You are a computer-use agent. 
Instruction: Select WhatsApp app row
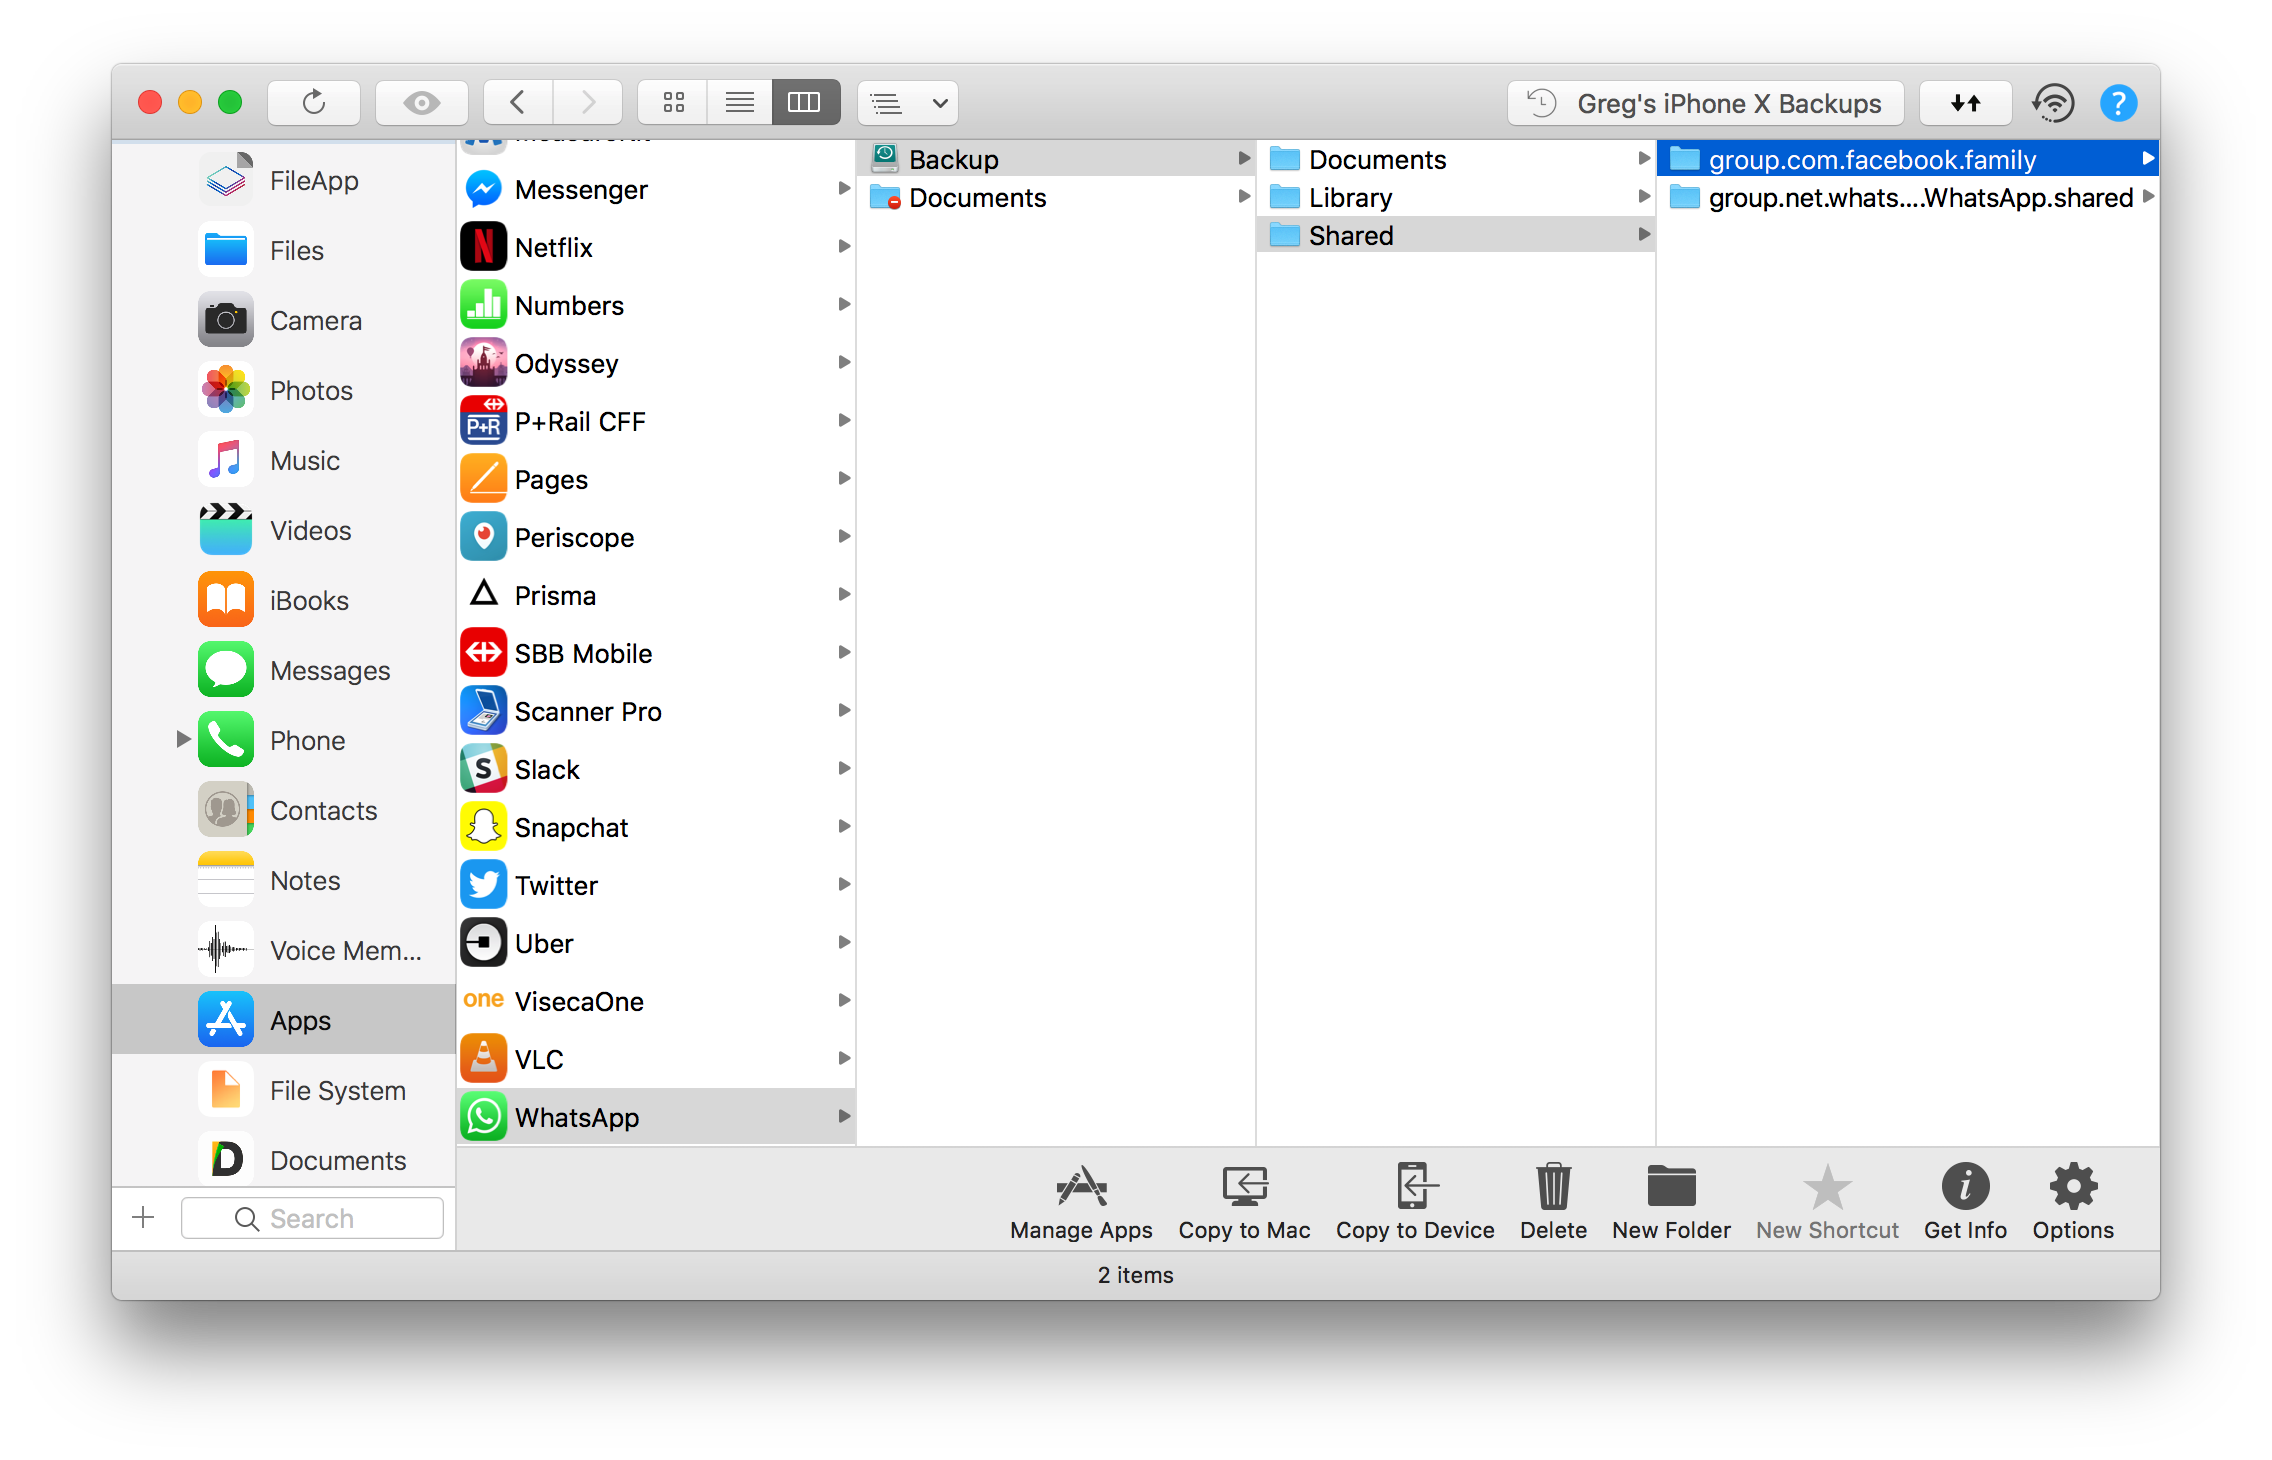(x=656, y=1117)
